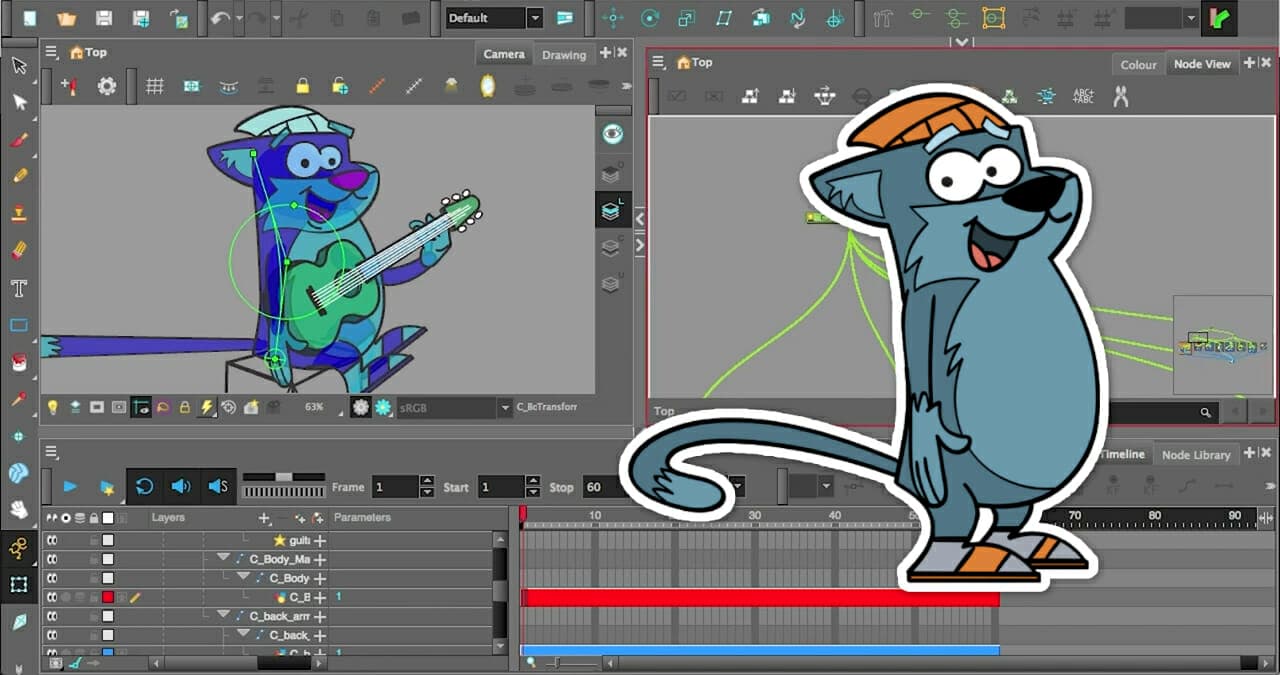Image resolution: width=1280 pixels, height=675 pixels.
Task: Open the yellow padlock lock icon
Action: [302, 86]
